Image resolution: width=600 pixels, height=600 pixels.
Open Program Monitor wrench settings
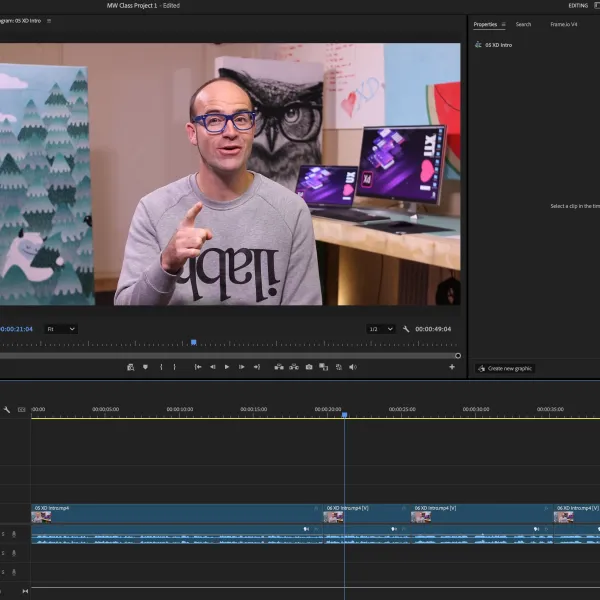tap(406, 329)
